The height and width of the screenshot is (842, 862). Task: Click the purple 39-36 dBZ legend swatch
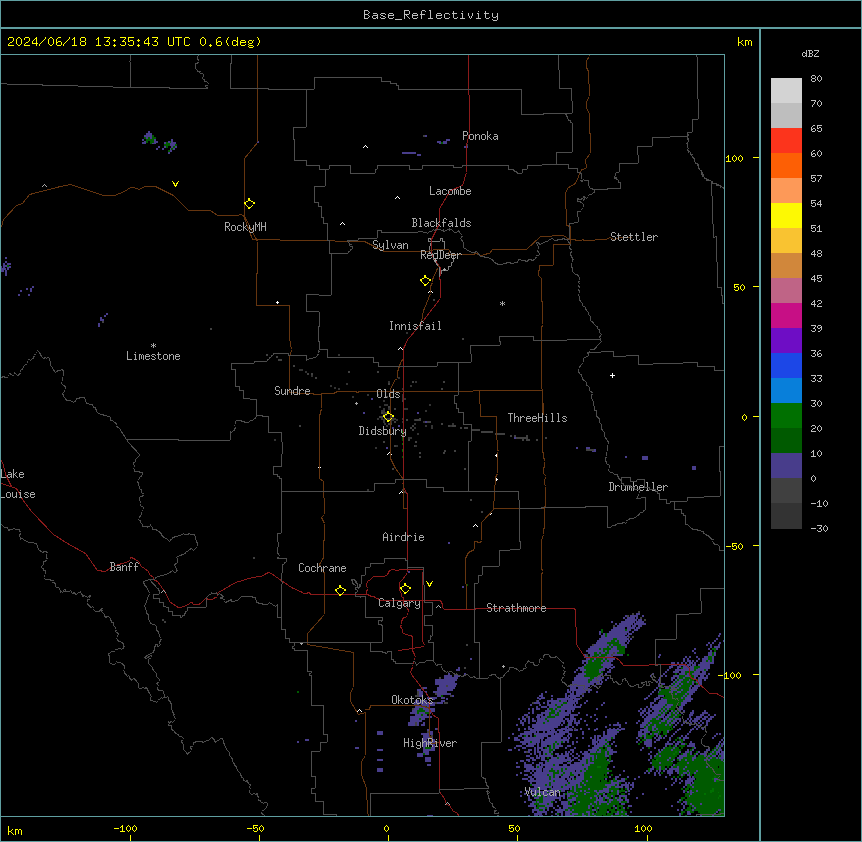(786, 341)
